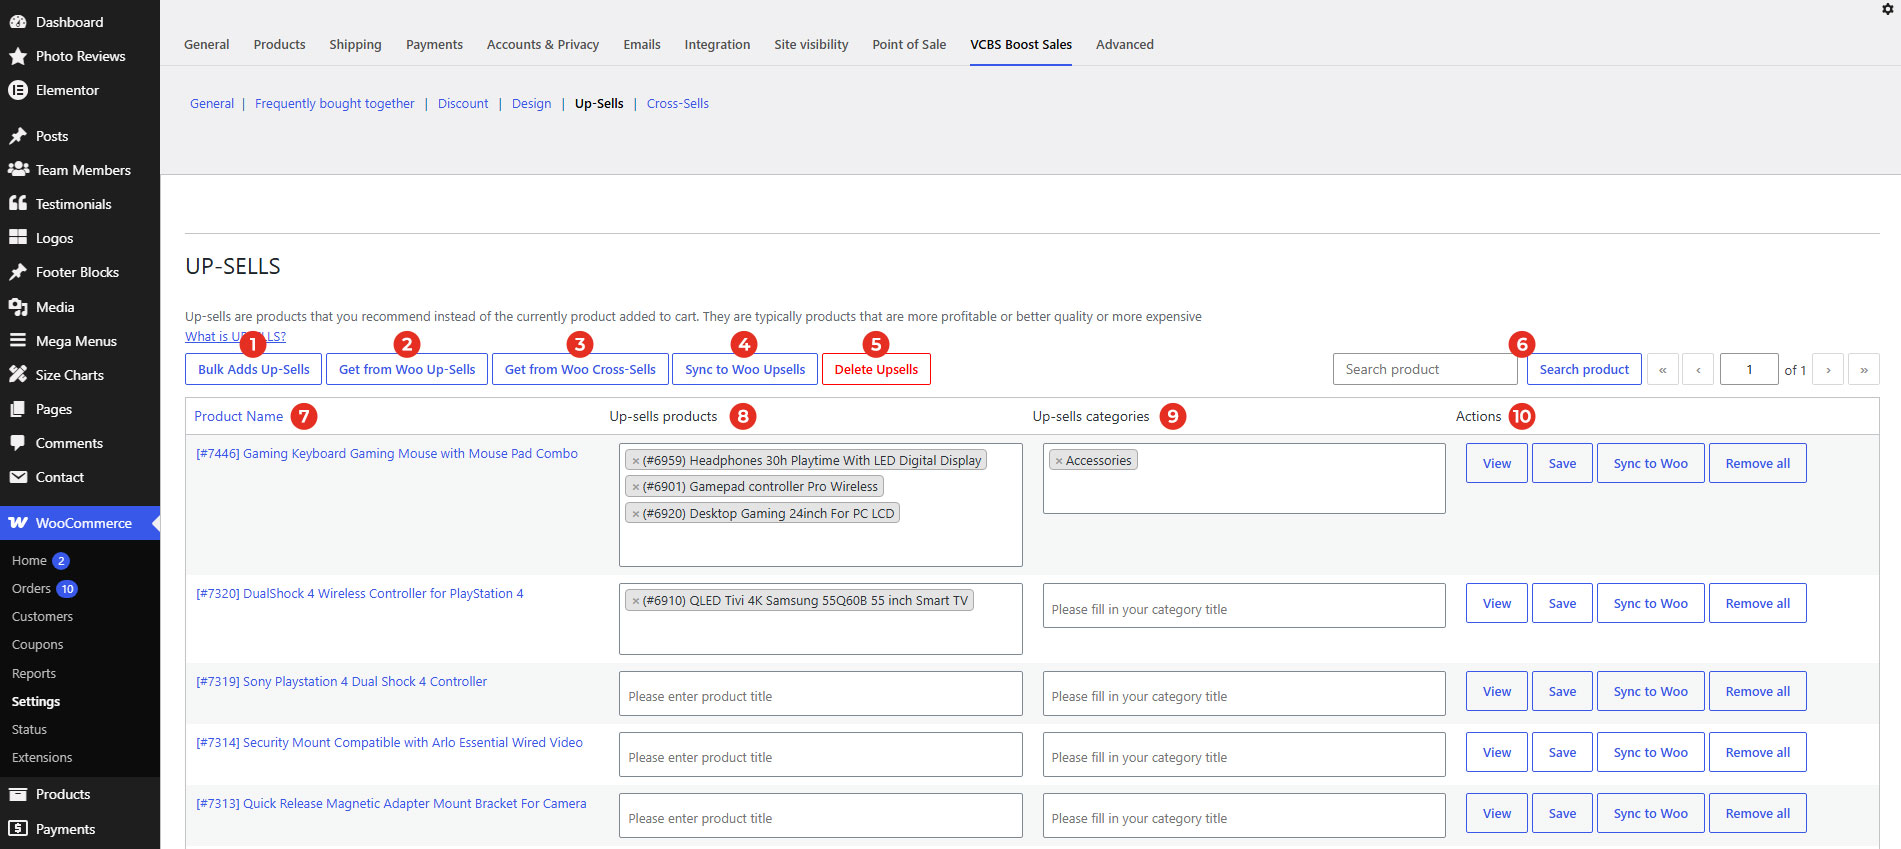1901x849 pixels.
Task: Open the Site visibility tab
Action: click(811, 45)
